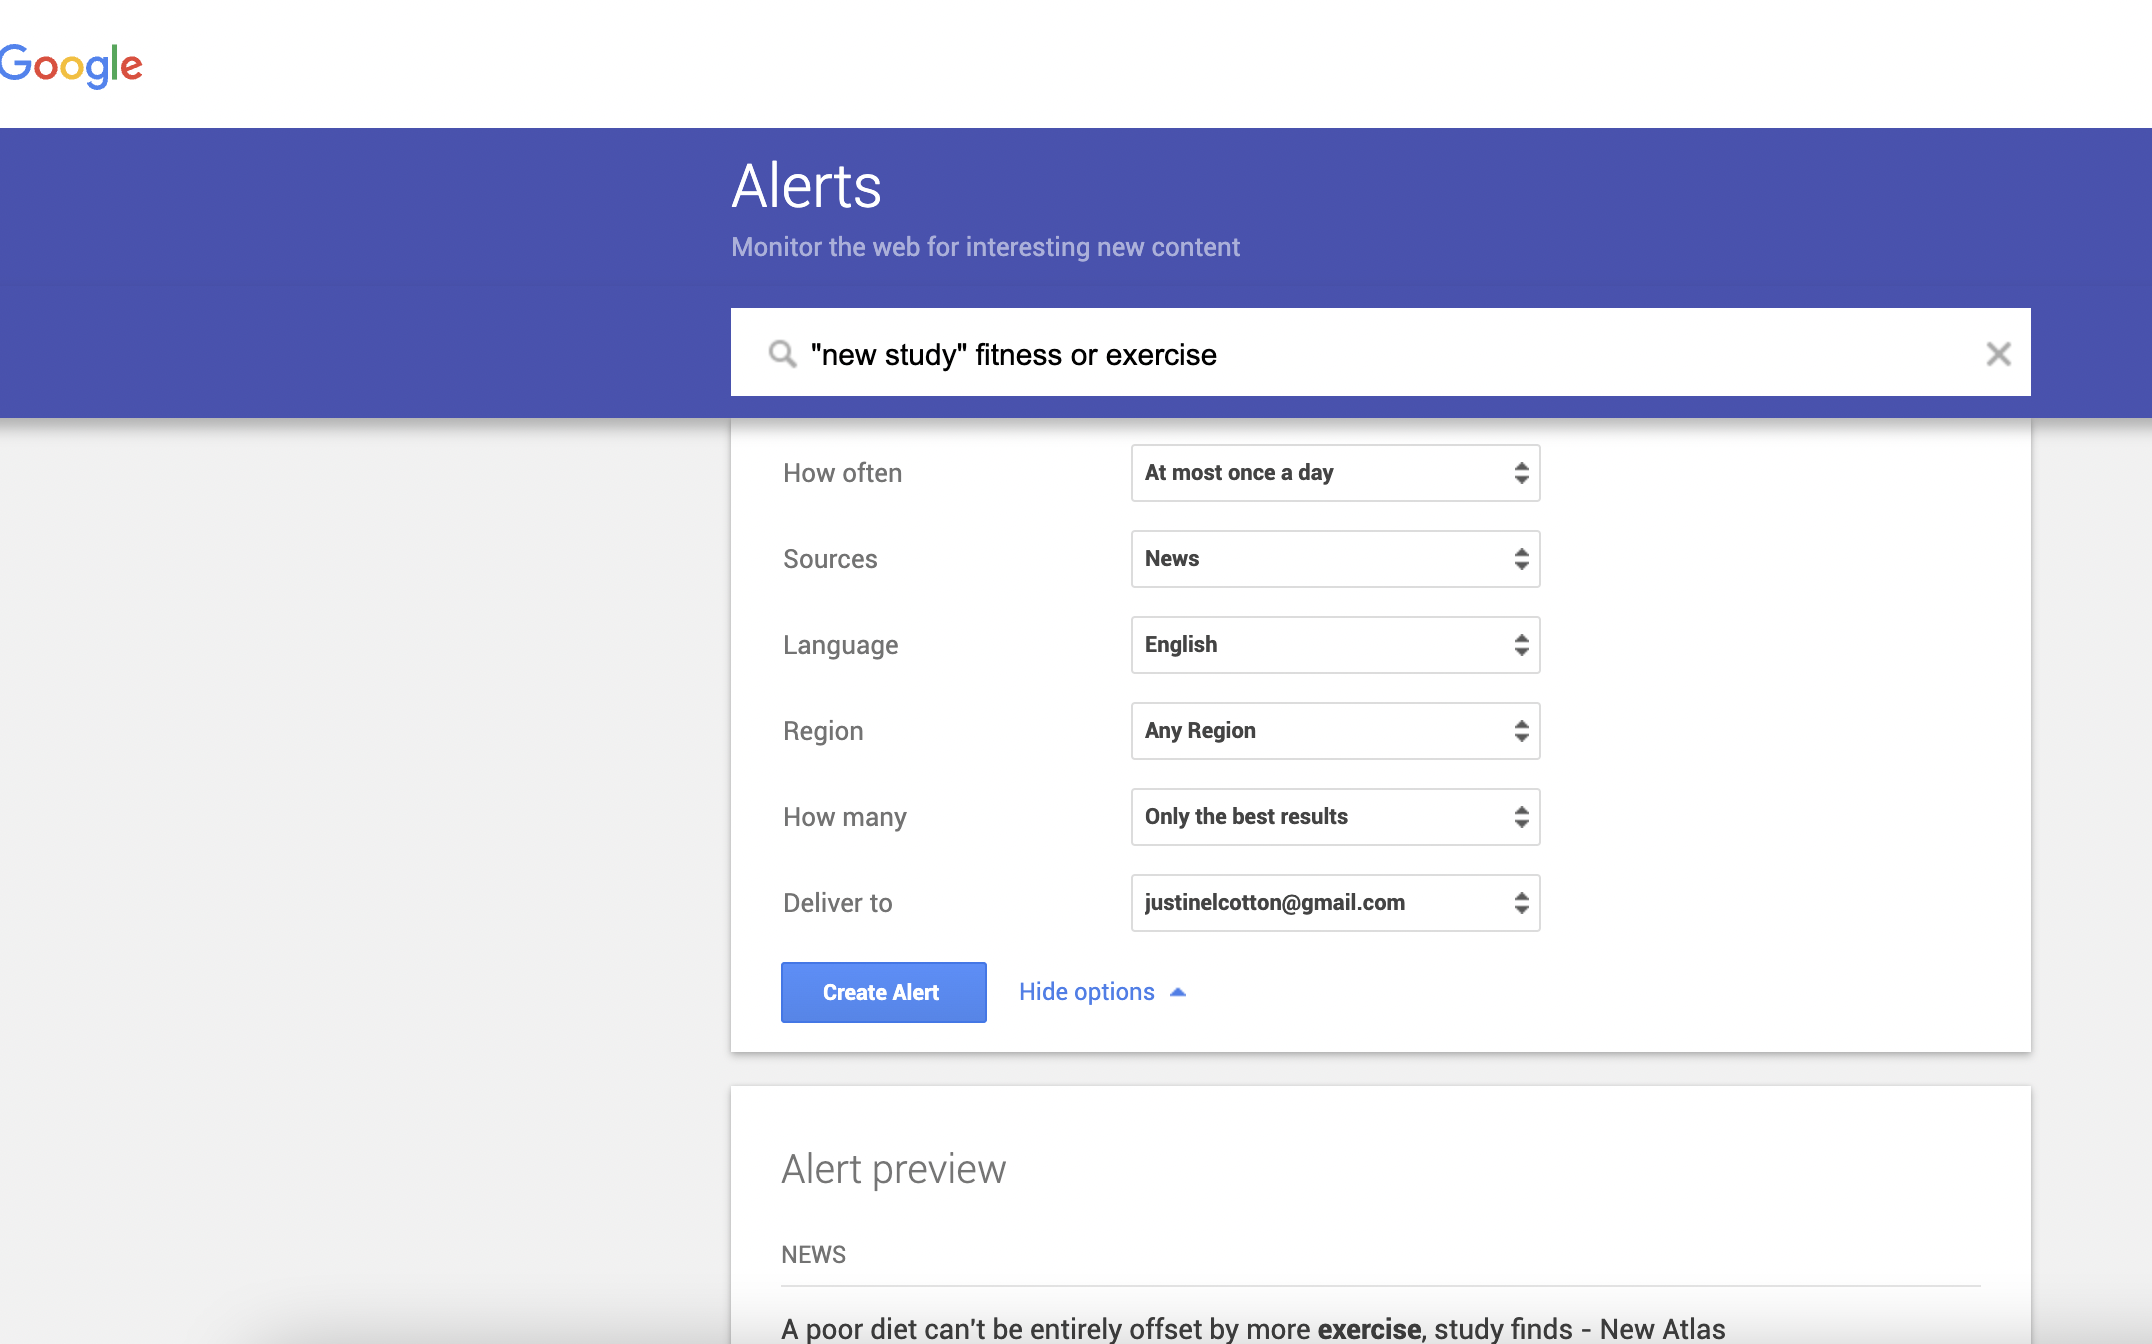This screenshot has height=1344, width=2152.
Task: Click into the alert search query field
Action: click(1380, 354)
